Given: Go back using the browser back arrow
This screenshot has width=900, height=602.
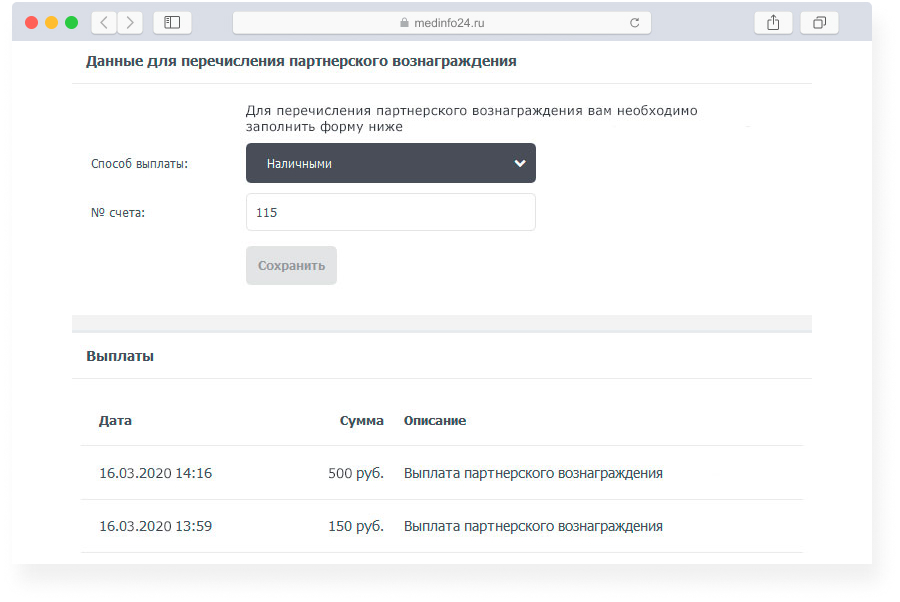Looking at the screenshot, I should 104,23.
